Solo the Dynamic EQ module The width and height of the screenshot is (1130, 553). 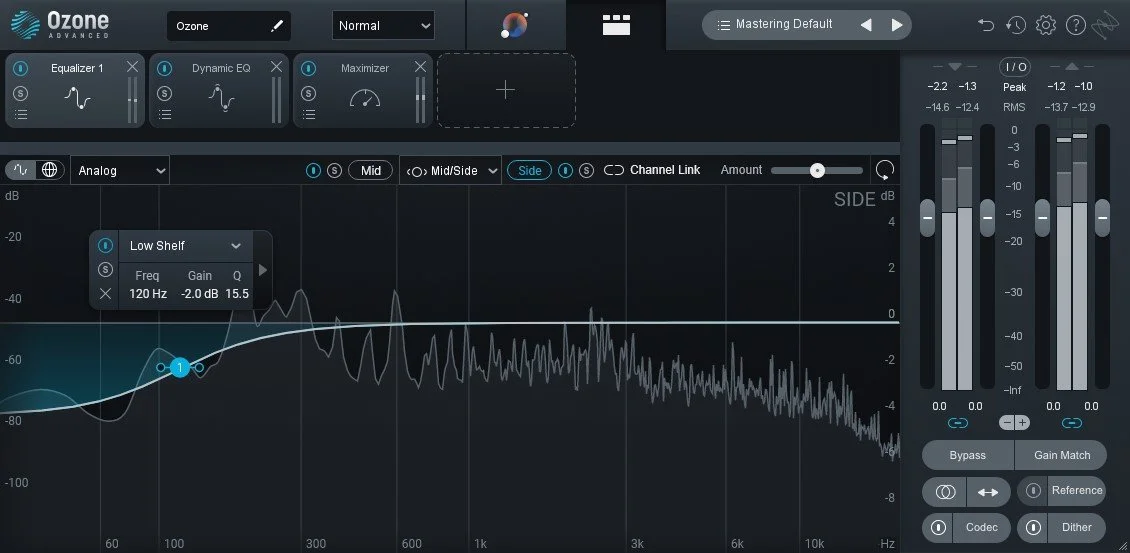pos(165,93)
